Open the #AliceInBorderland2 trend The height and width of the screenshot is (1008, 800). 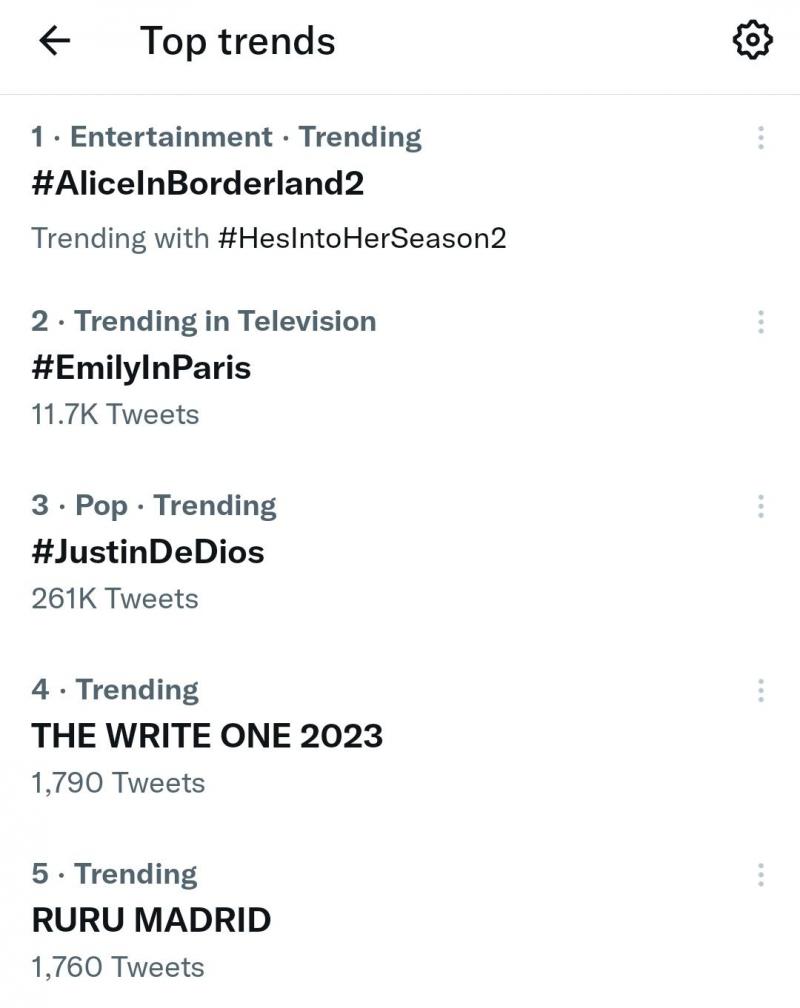[198, 184]
